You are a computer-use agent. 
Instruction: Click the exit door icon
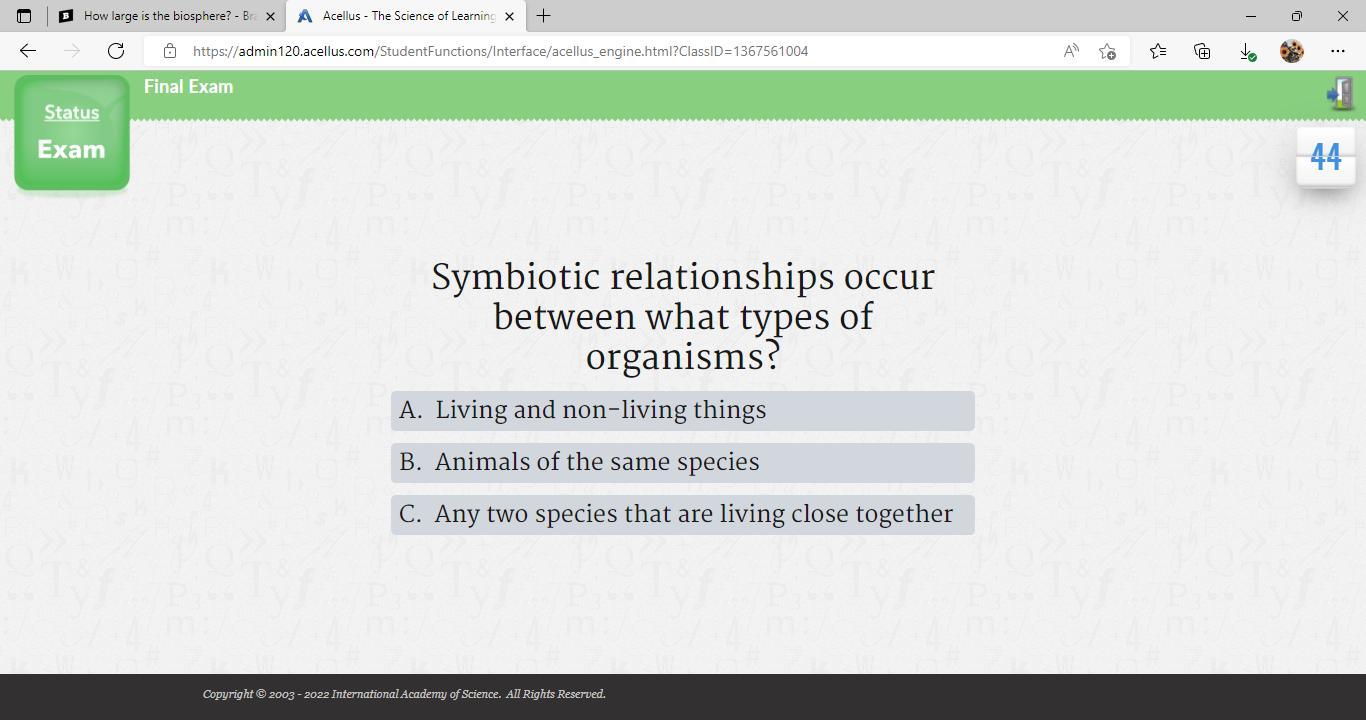pos(1340,94)
